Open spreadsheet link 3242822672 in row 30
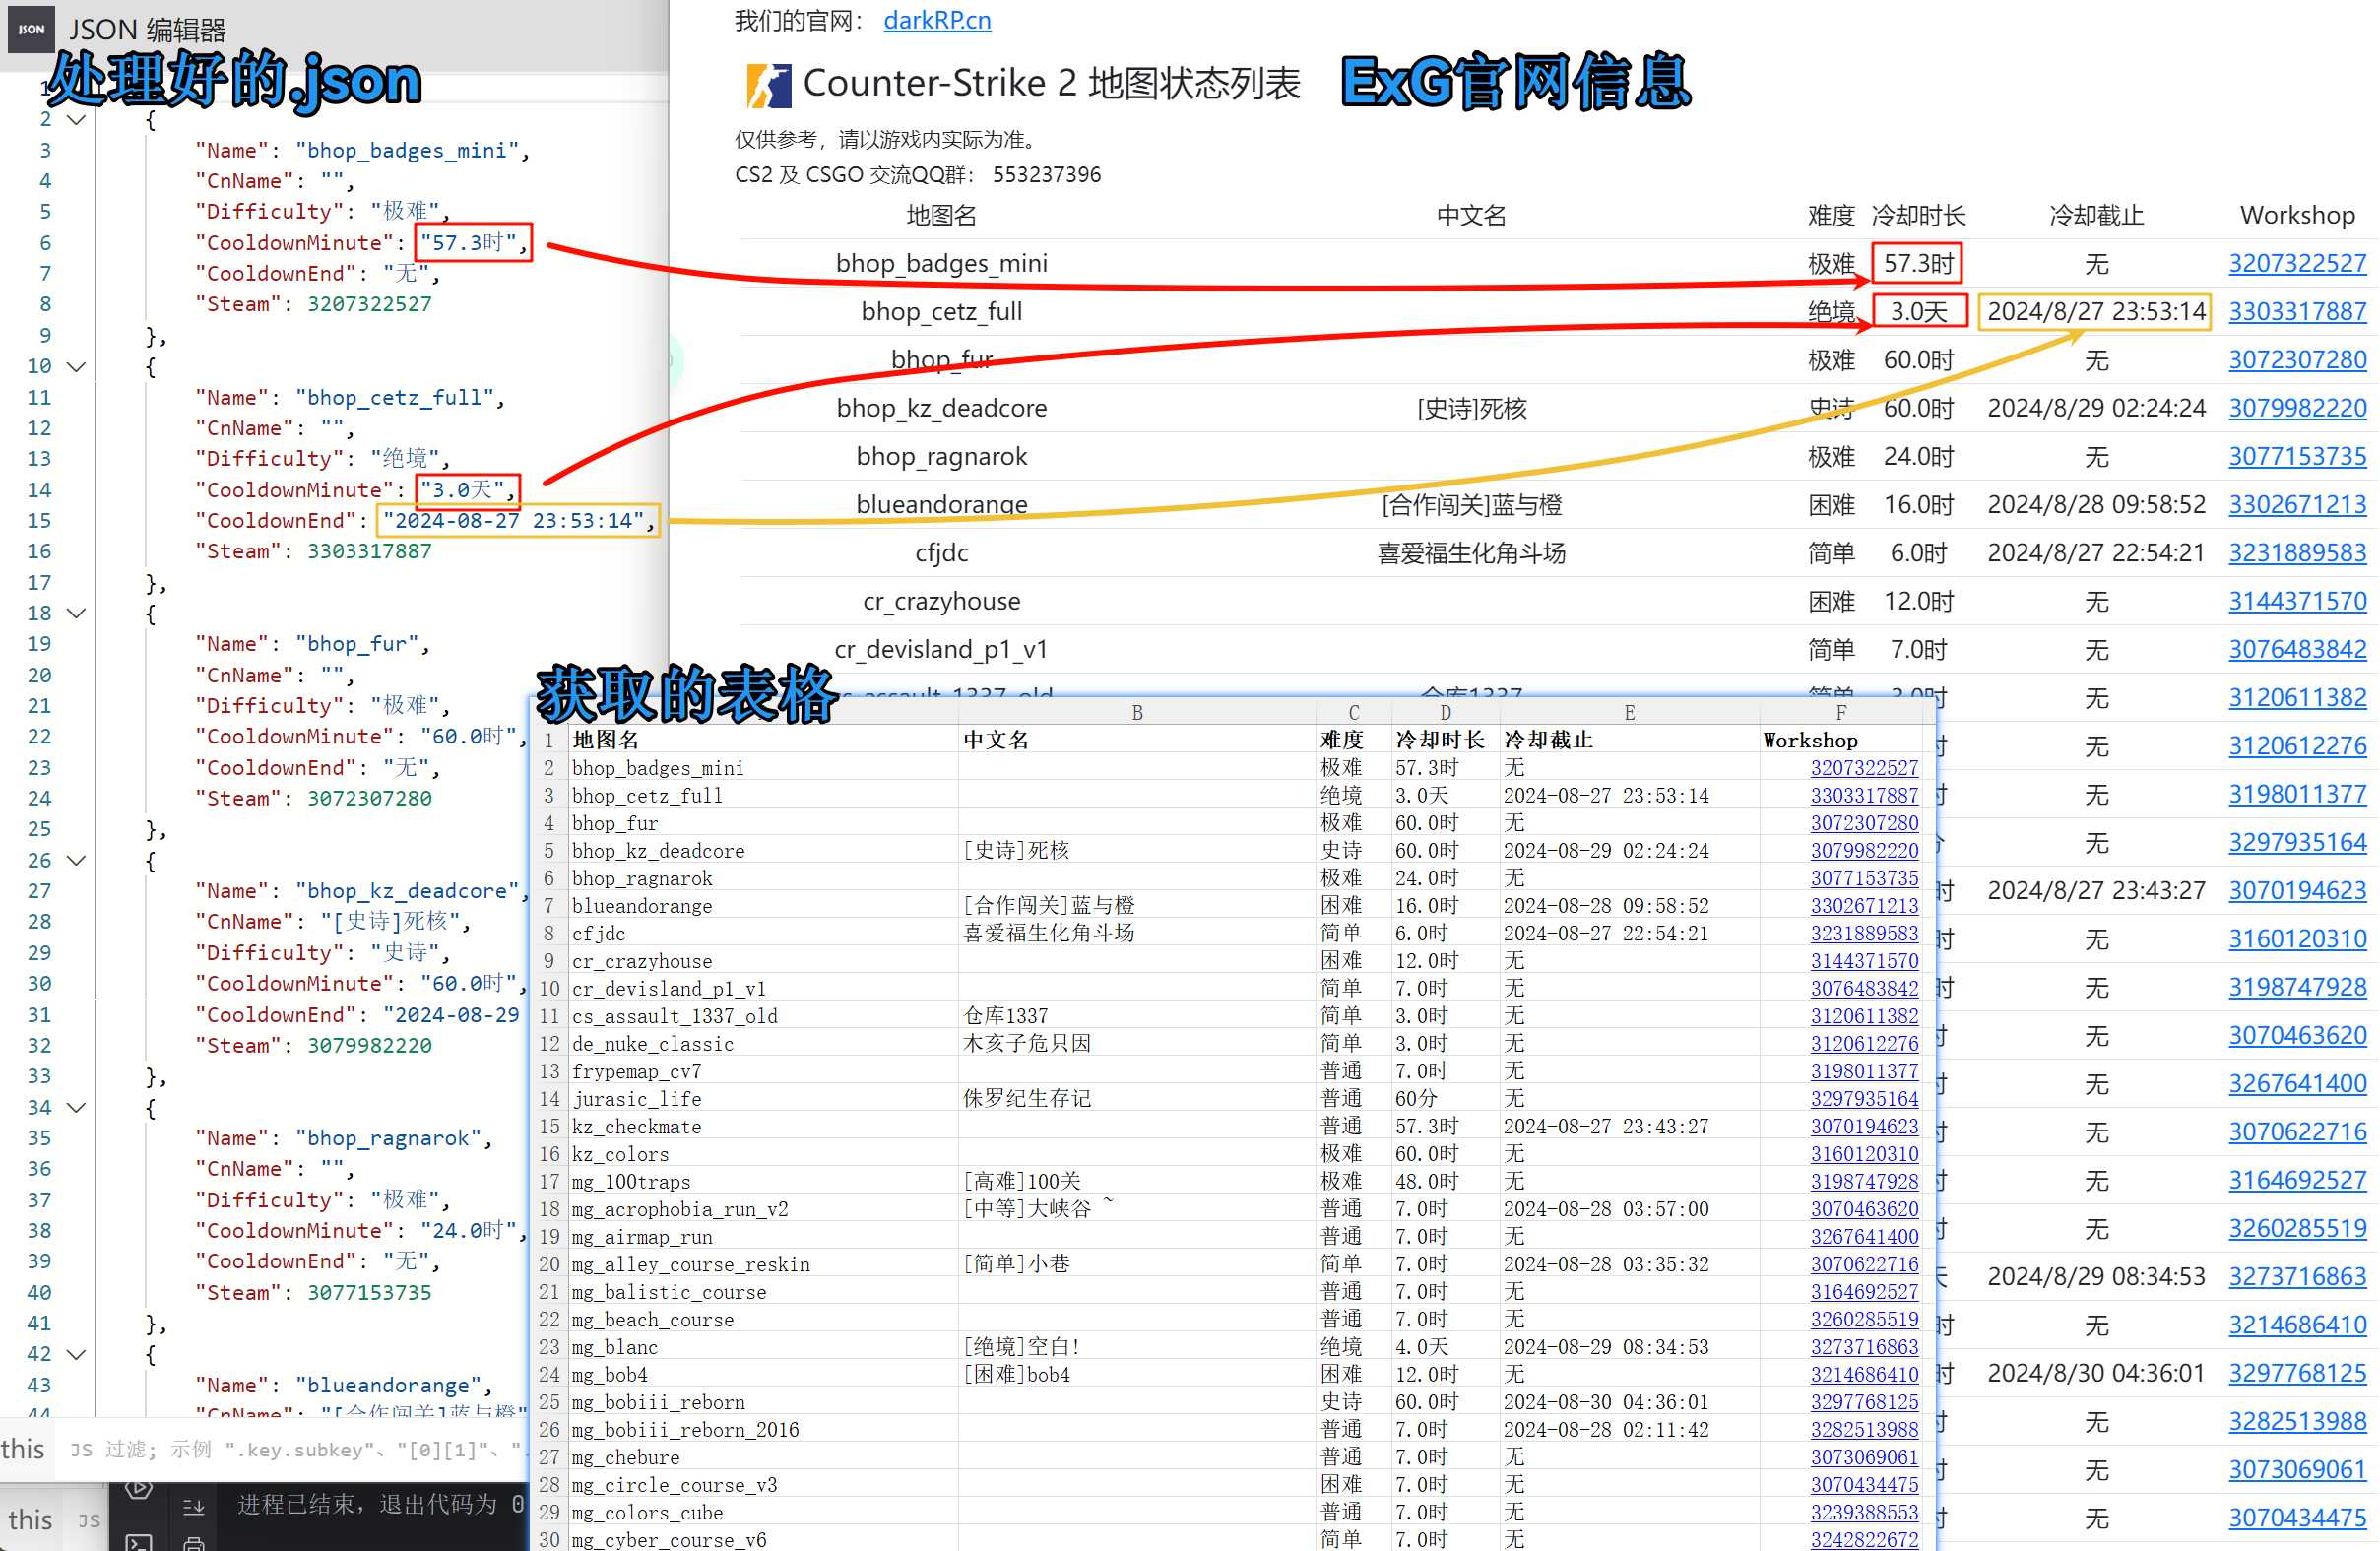 1864,1540
